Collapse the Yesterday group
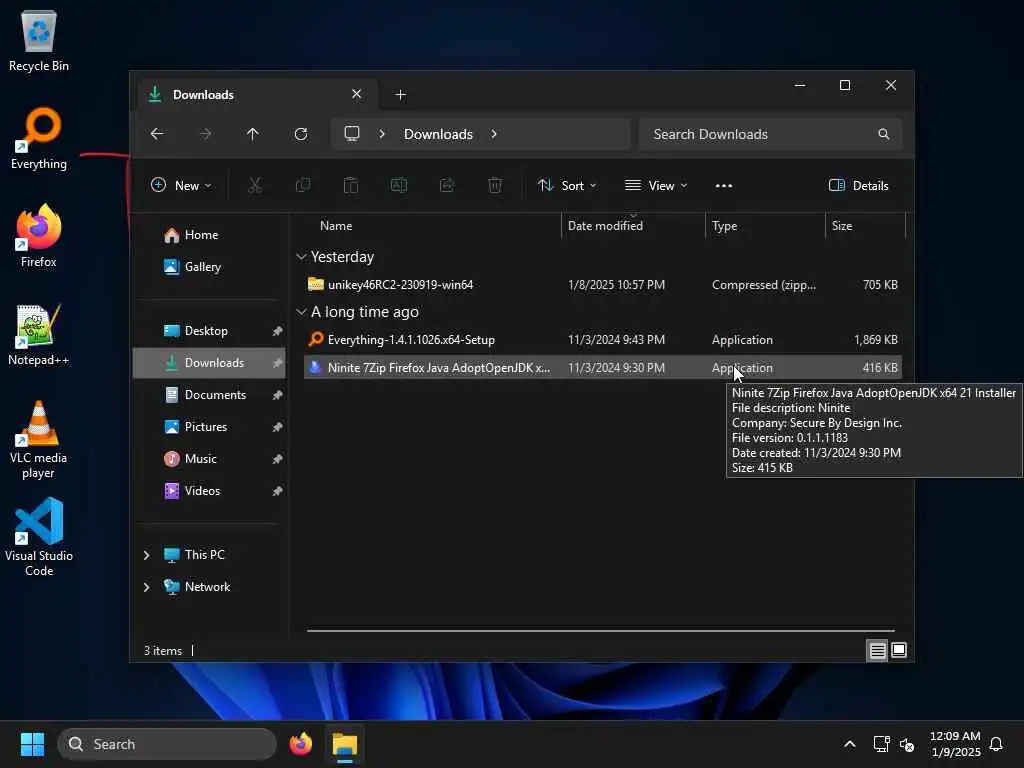This screenshot has height=768, width=1024. (301, 257)
